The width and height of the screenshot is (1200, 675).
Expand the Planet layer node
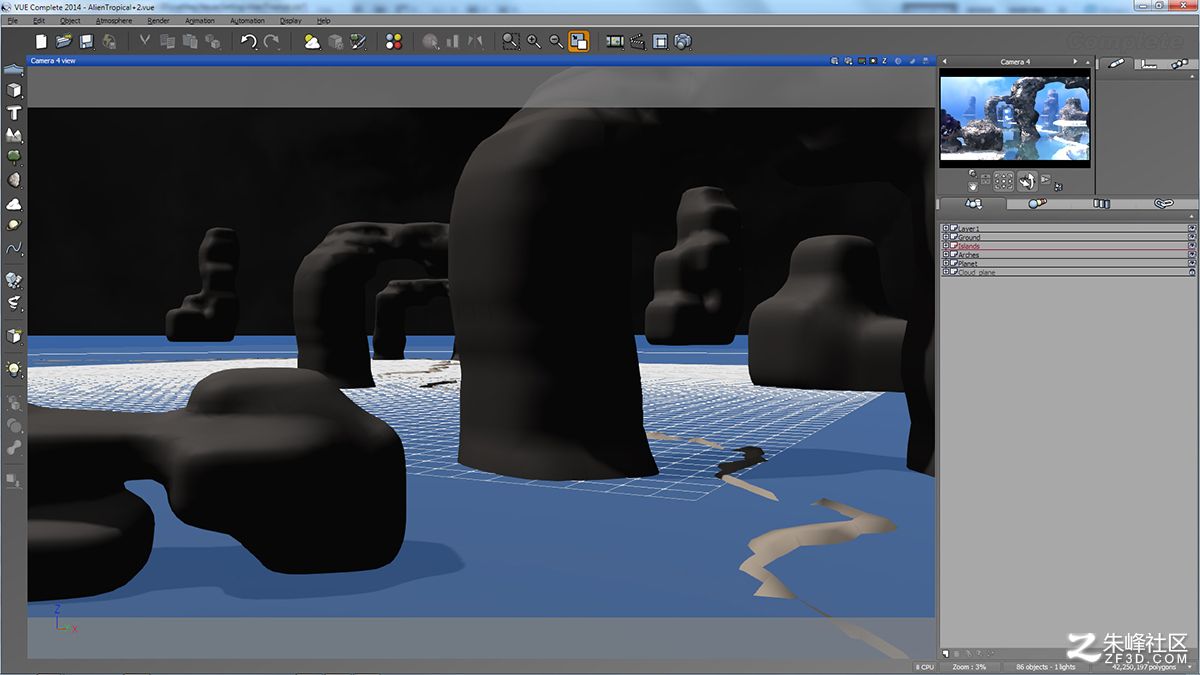point(945,263)
